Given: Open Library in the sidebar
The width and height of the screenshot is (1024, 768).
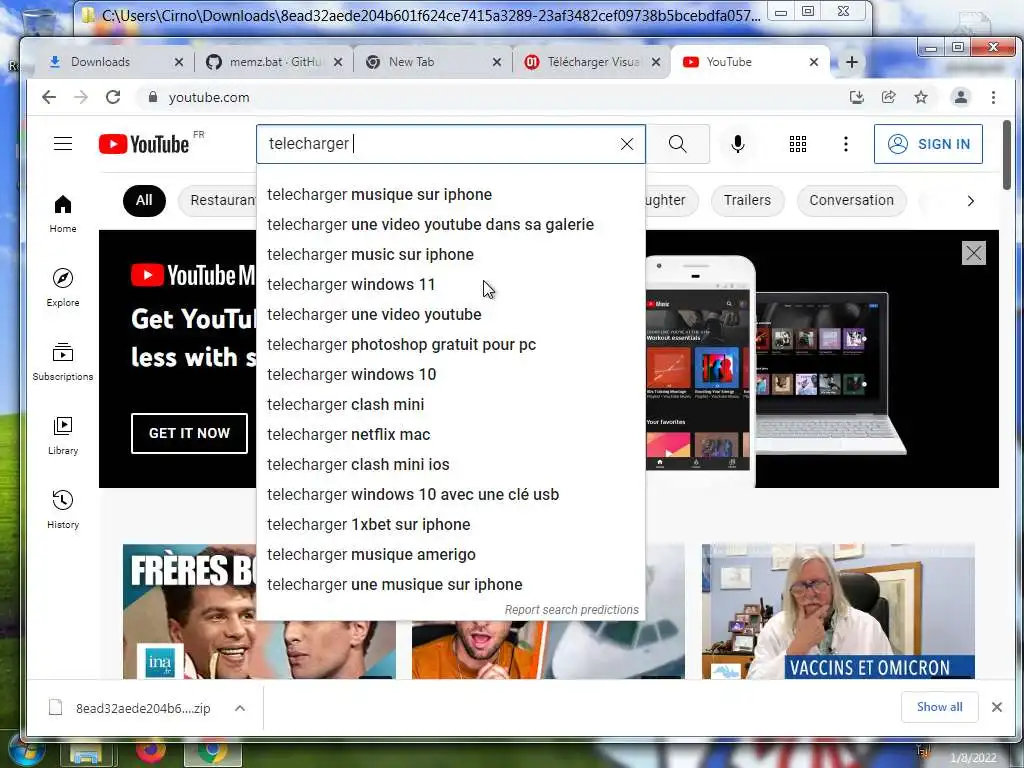Looking at the screenshot, I should [x=63, y=436].
